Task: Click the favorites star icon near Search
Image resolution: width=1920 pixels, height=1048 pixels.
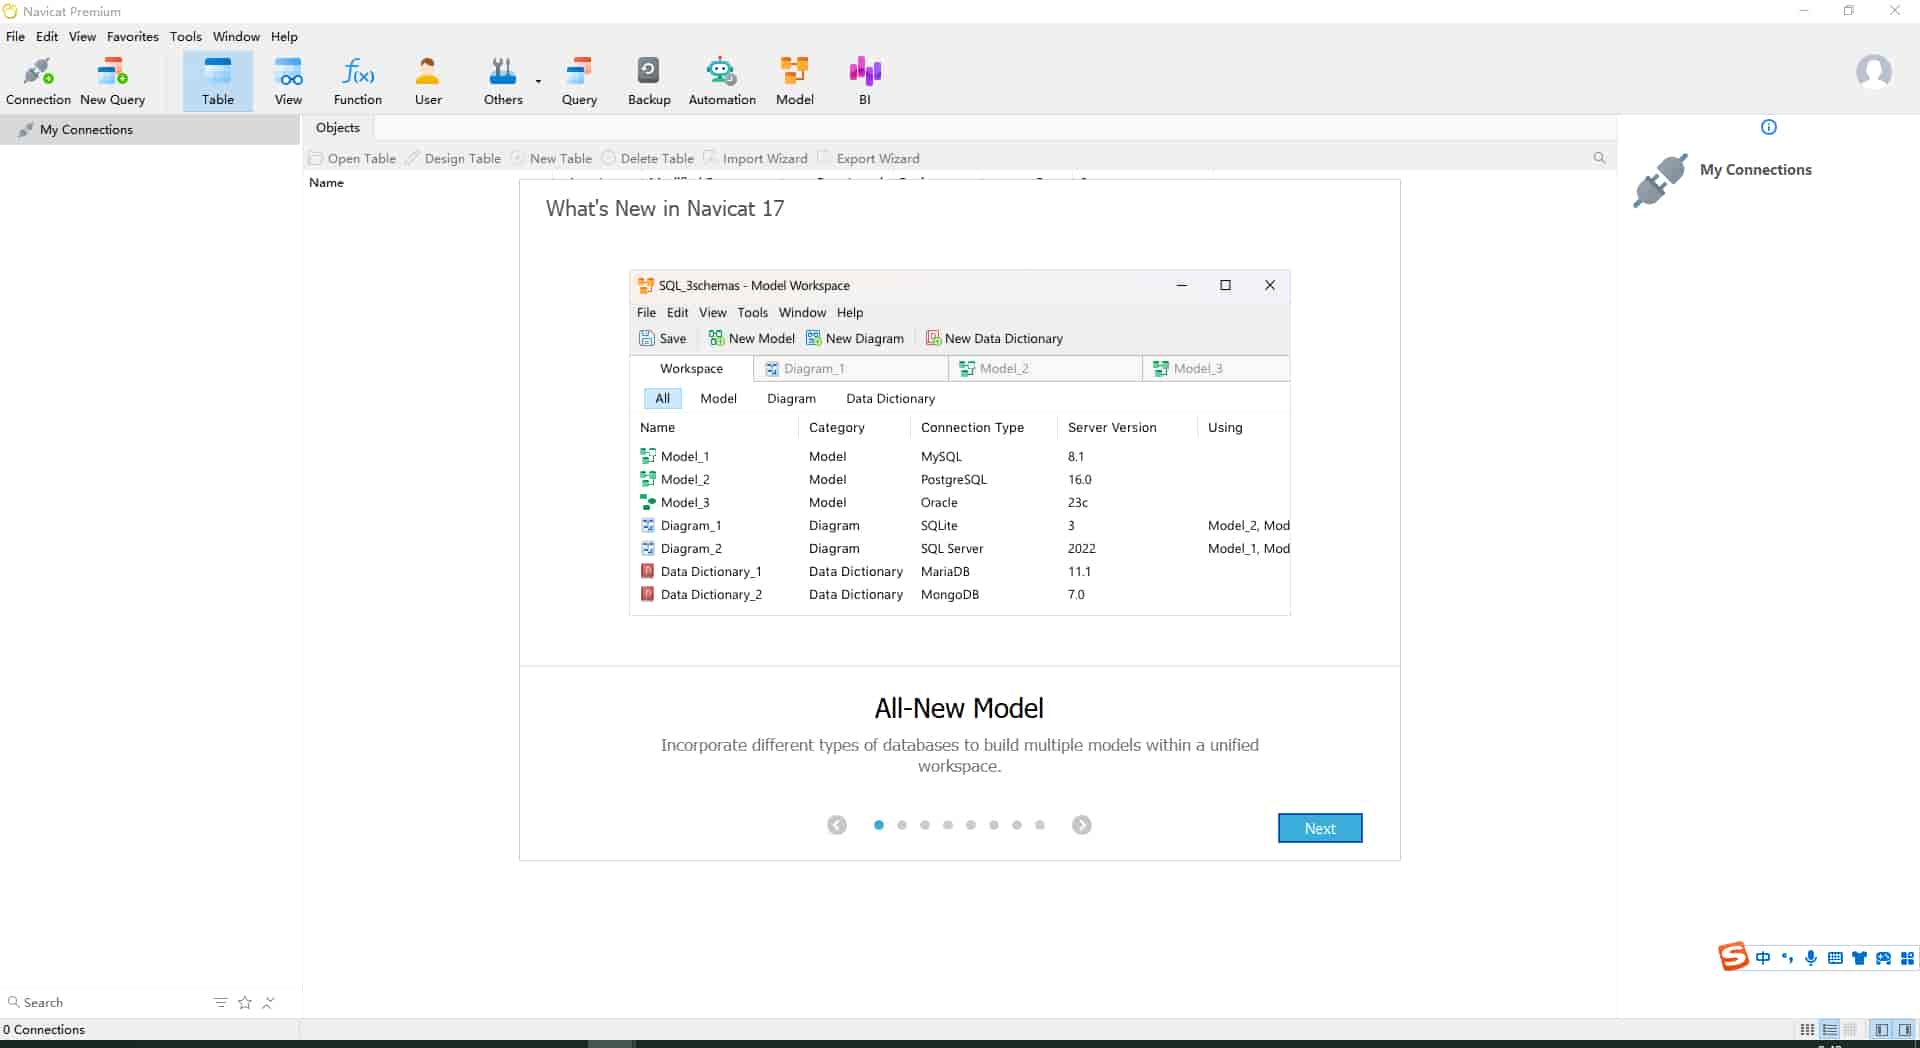Action: pos(245,1002)
